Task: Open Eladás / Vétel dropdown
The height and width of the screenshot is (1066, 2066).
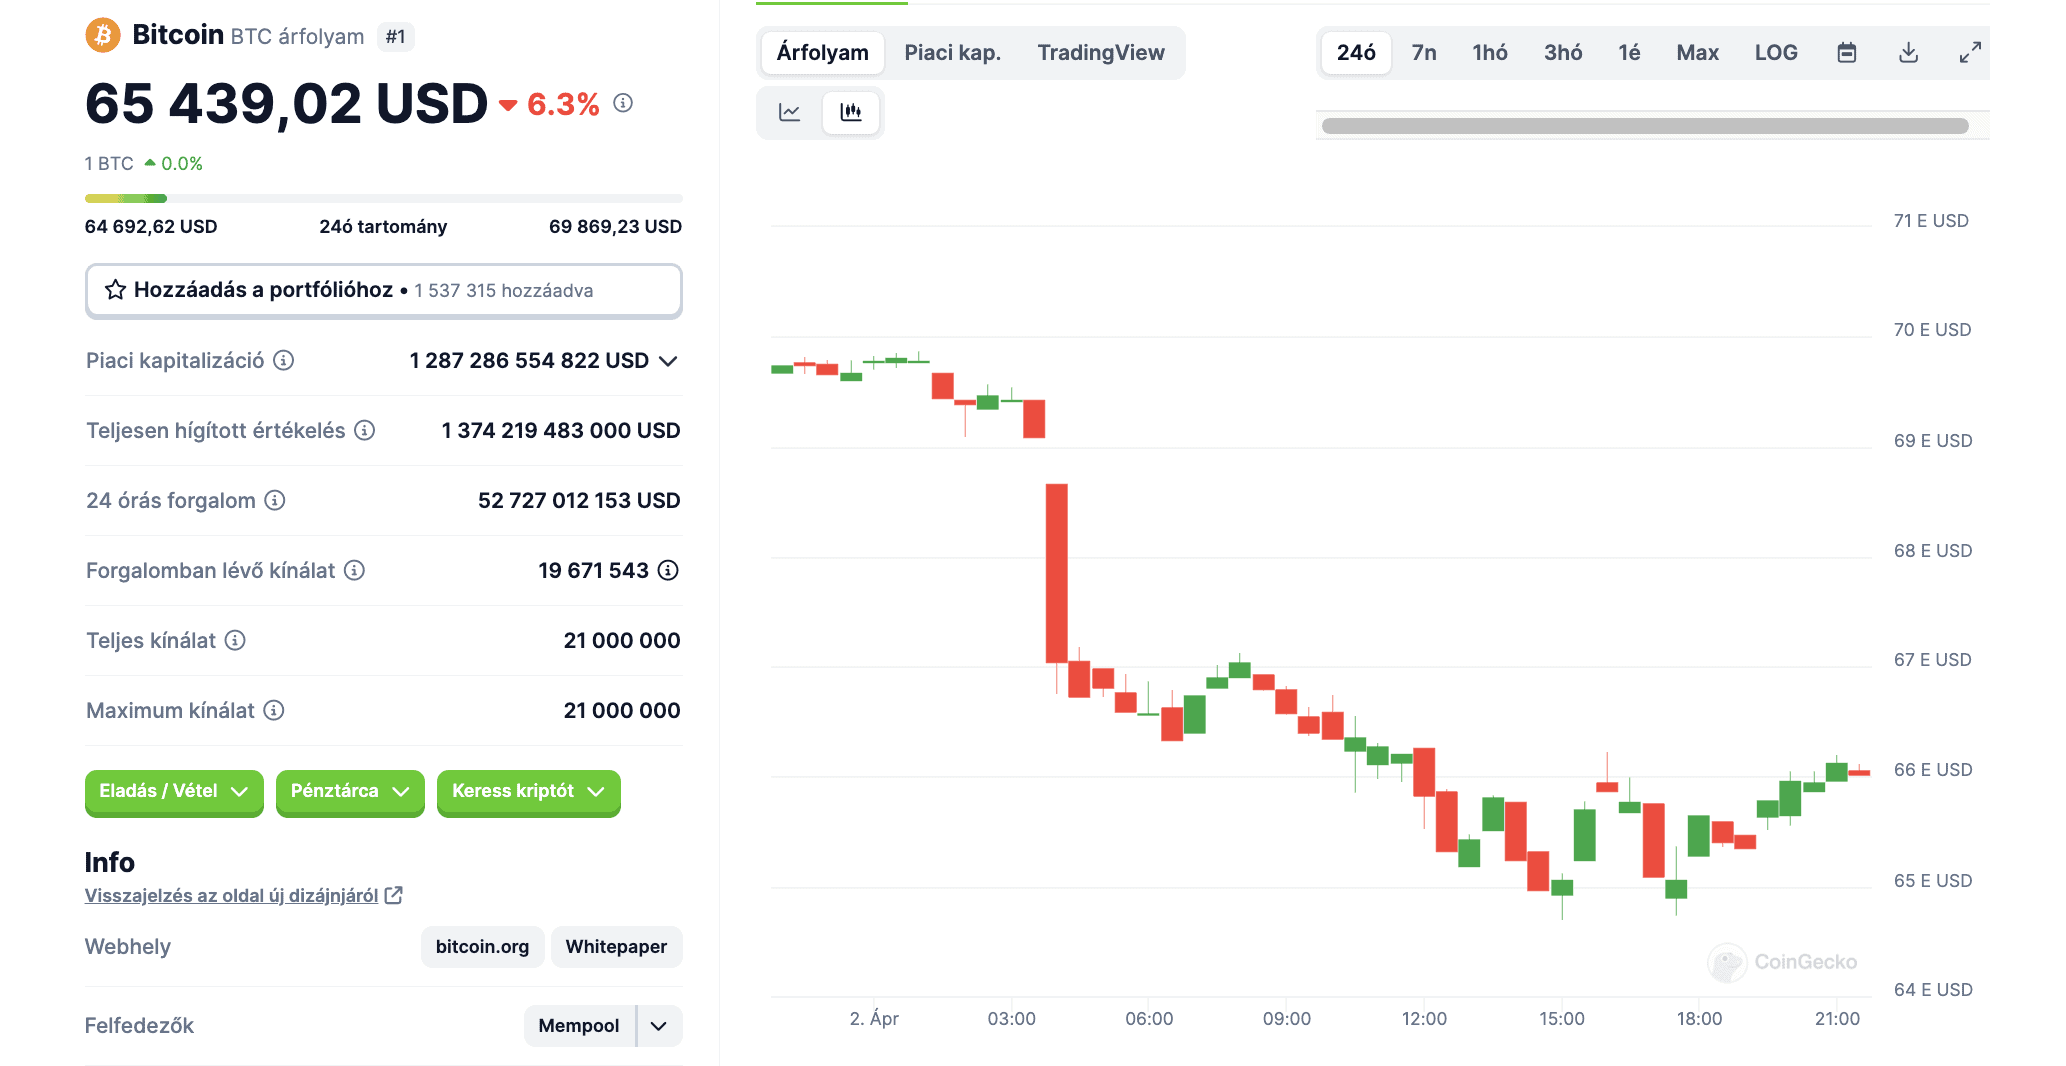Action: tap(174, 792)
